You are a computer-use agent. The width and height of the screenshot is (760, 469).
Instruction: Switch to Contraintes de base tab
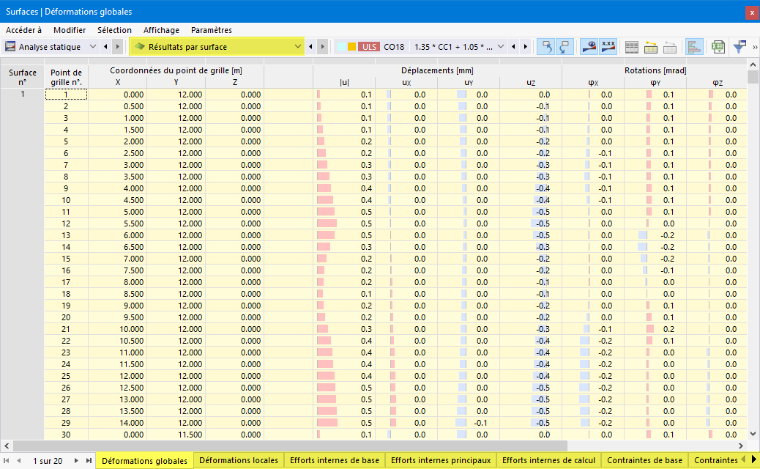point(645,460)
